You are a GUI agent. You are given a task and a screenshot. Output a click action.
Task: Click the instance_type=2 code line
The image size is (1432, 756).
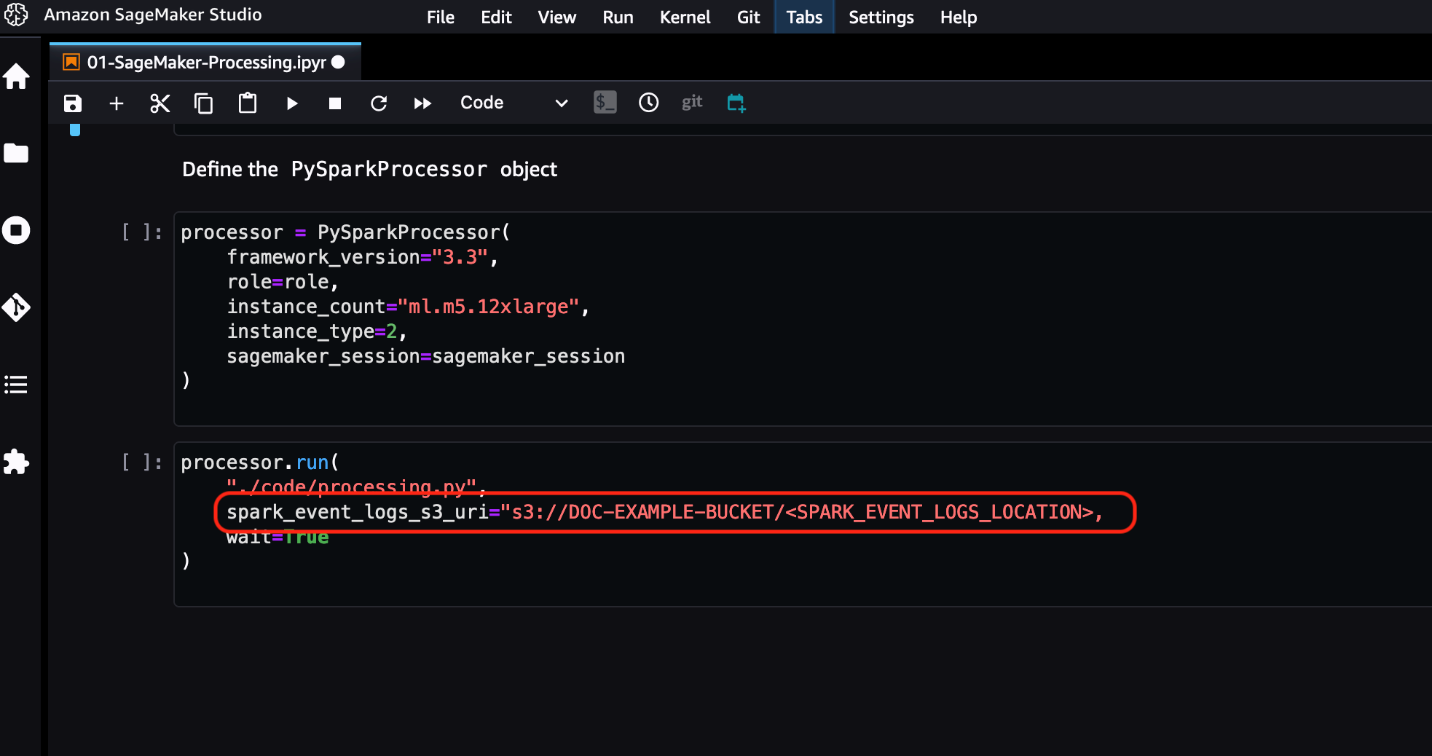point(318,331)
